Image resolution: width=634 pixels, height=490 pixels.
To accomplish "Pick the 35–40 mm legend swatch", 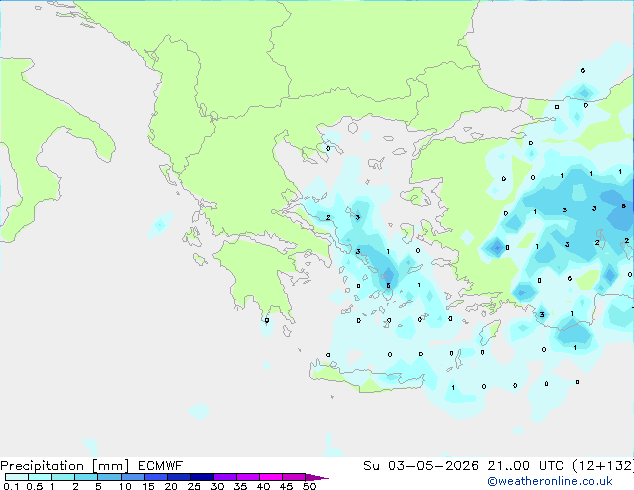I will click(x=248, y=477).
